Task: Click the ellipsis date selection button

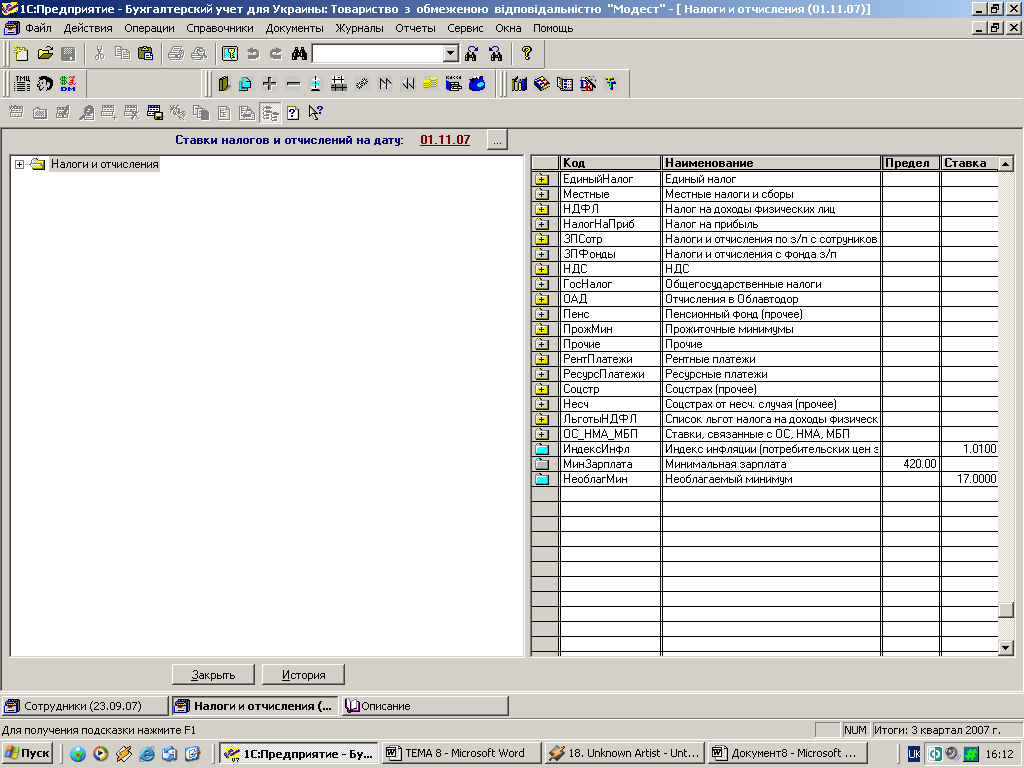Action: (497, 140)
